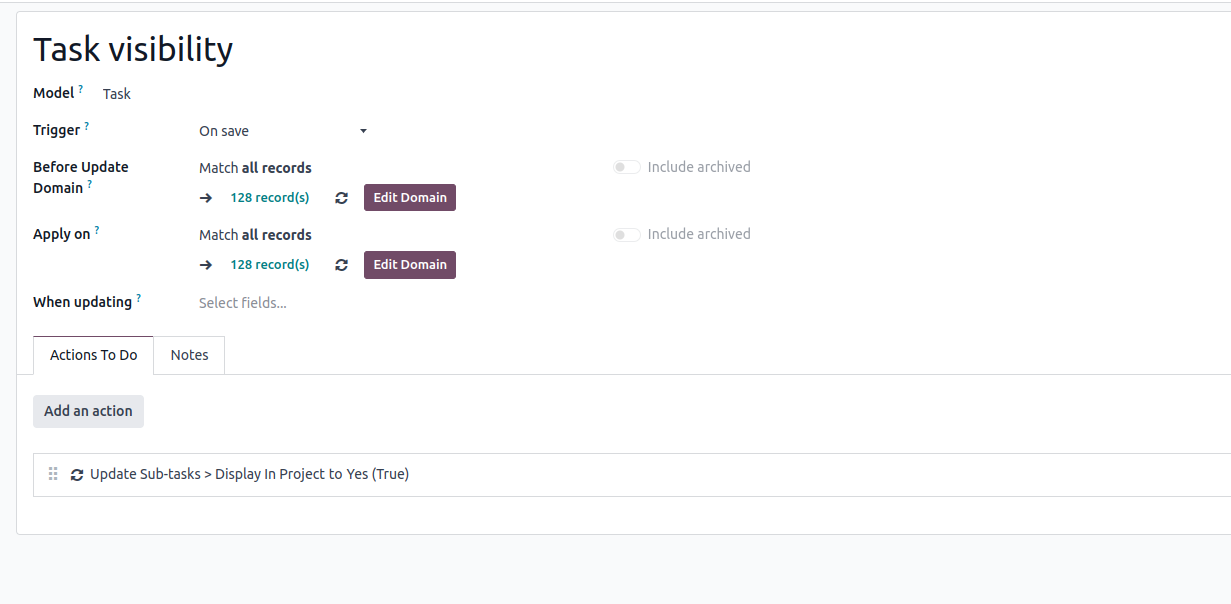
Task: Click the help icon next to Apply on
Action: click(97, 230)
